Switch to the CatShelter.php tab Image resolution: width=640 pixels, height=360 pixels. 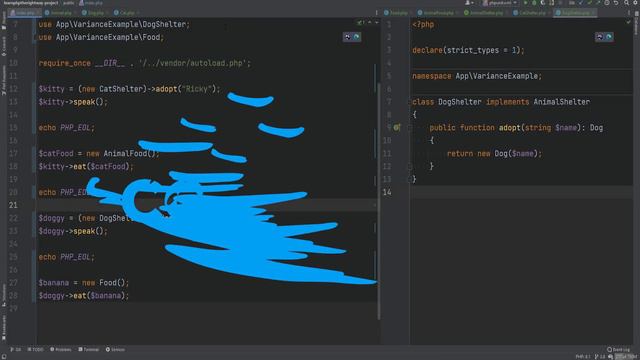532,13
